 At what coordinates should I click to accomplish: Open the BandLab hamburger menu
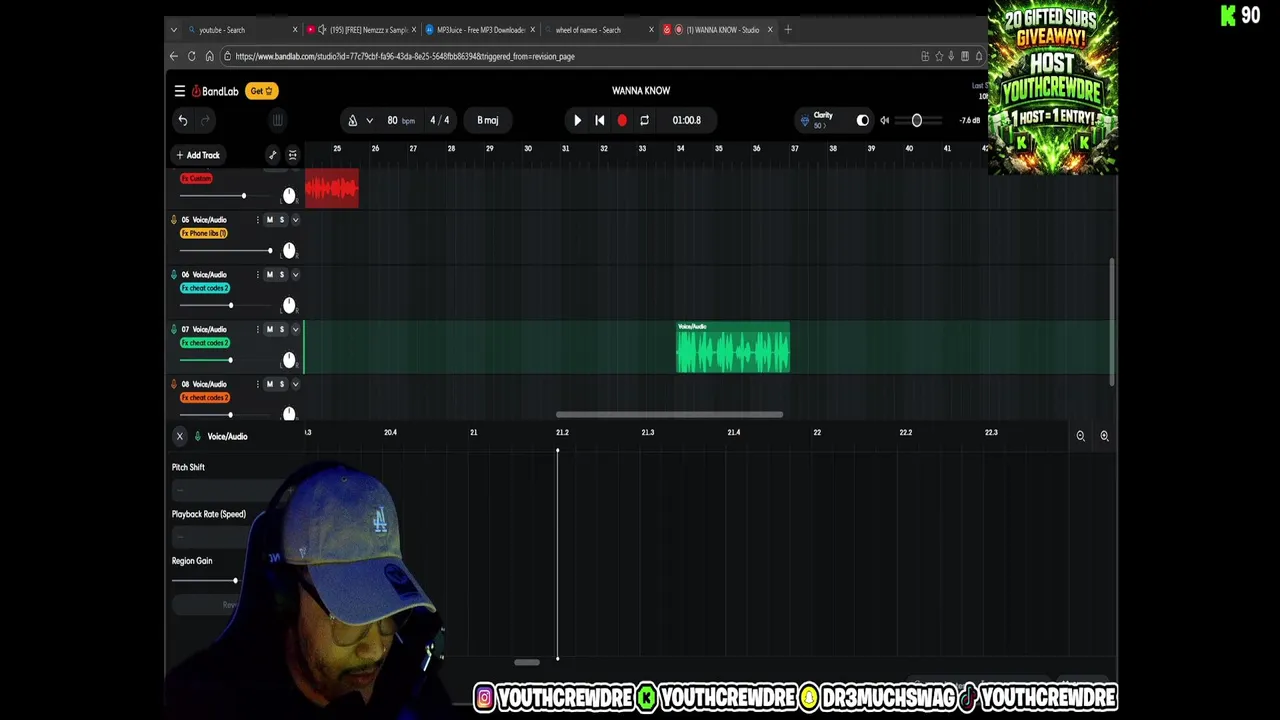click(180, 91)
